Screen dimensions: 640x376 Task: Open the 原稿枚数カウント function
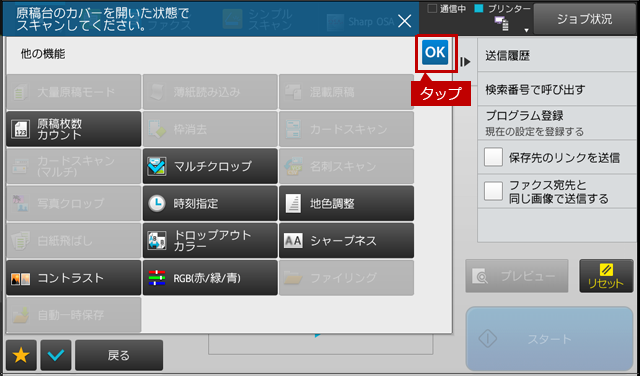pos(73,129)
